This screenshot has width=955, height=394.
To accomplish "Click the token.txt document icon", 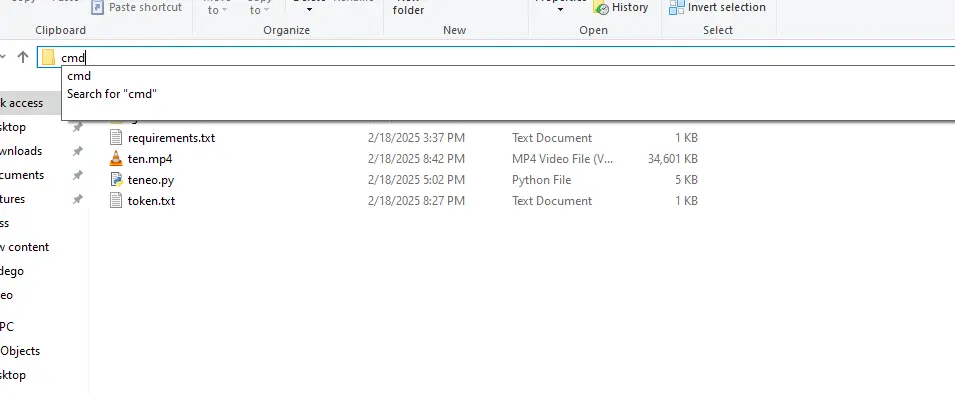I will tap(116, 200).
